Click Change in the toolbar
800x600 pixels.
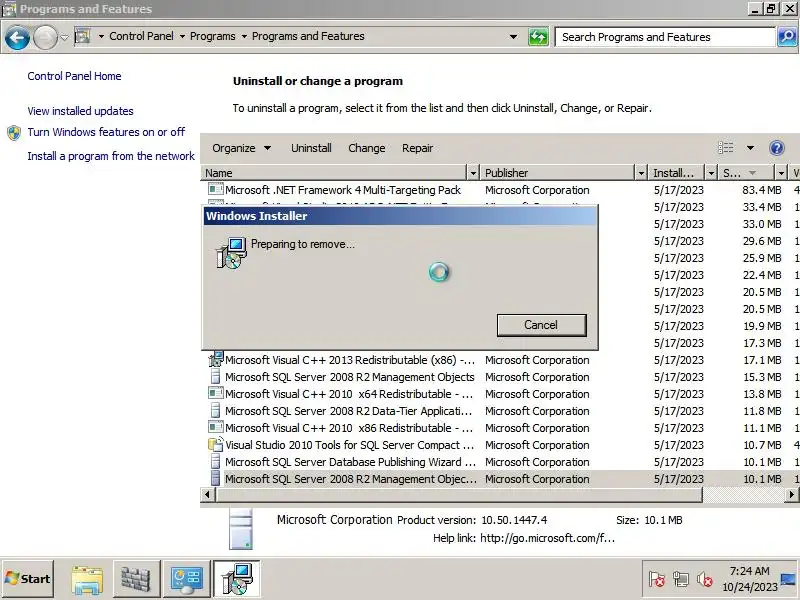tap(367, 148)
